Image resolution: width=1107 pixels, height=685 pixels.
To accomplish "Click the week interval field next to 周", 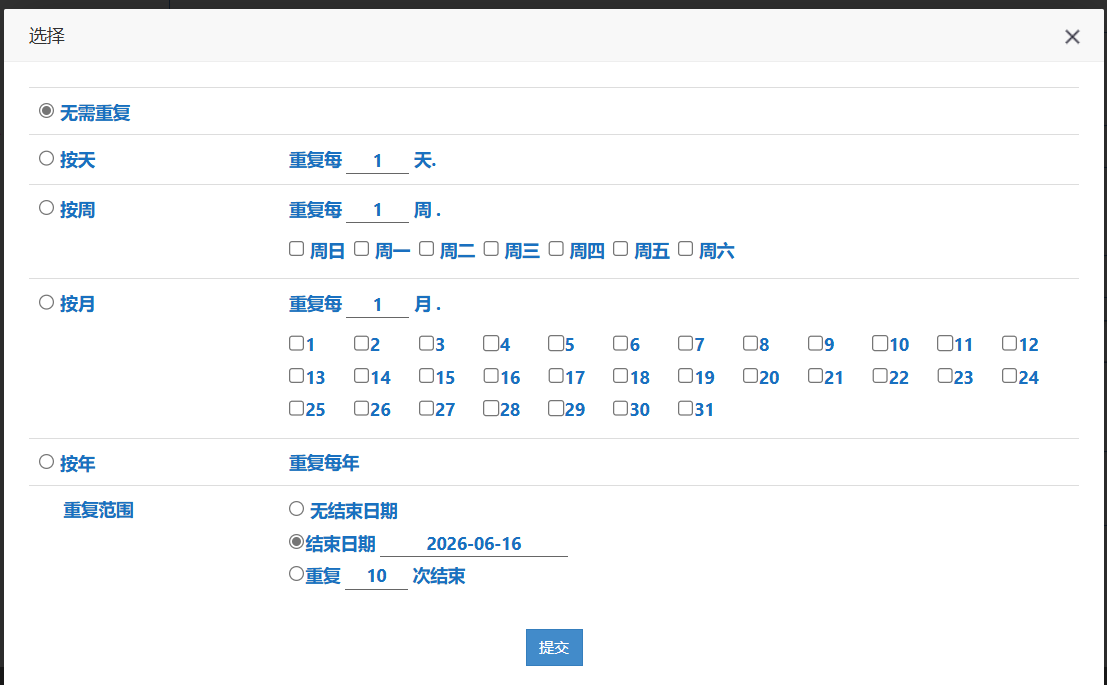I will pos(377,210).
